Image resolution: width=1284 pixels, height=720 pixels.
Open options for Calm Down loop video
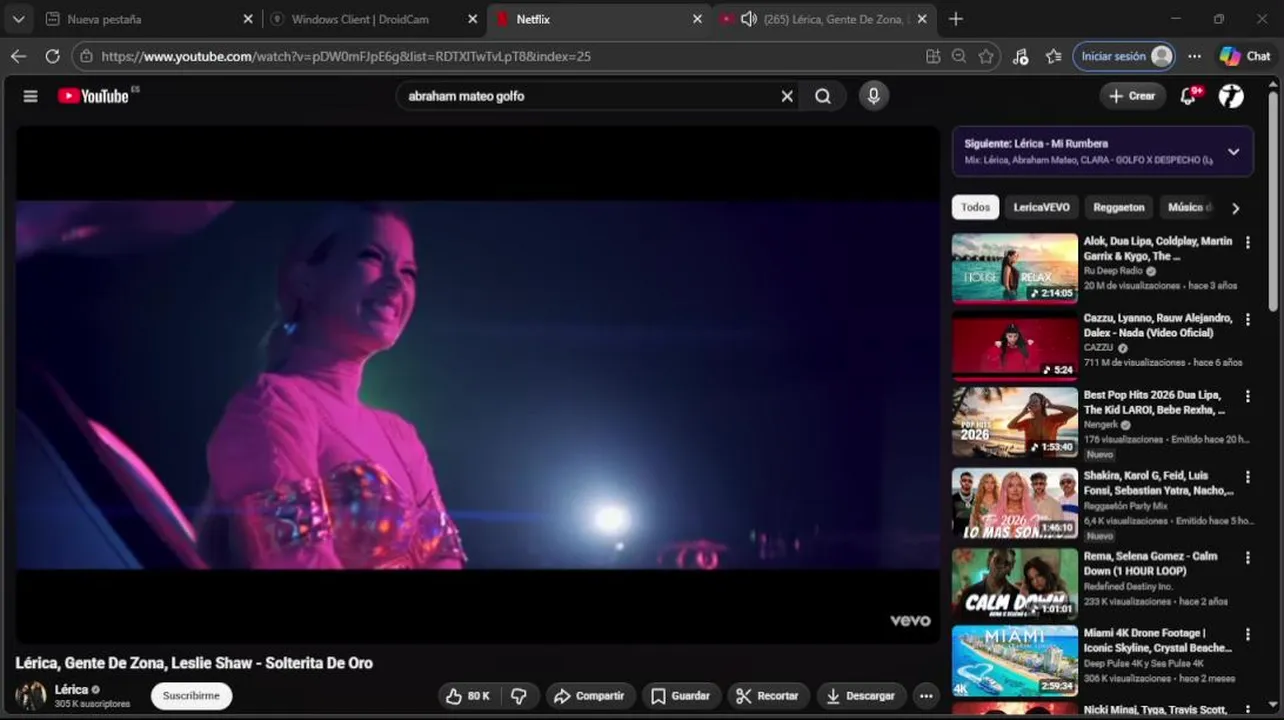1247,557
